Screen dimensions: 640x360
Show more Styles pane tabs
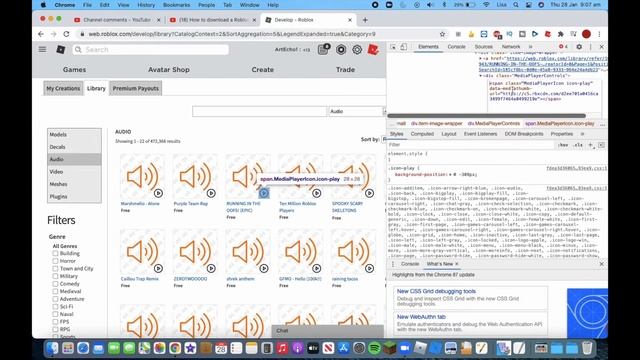582,134
